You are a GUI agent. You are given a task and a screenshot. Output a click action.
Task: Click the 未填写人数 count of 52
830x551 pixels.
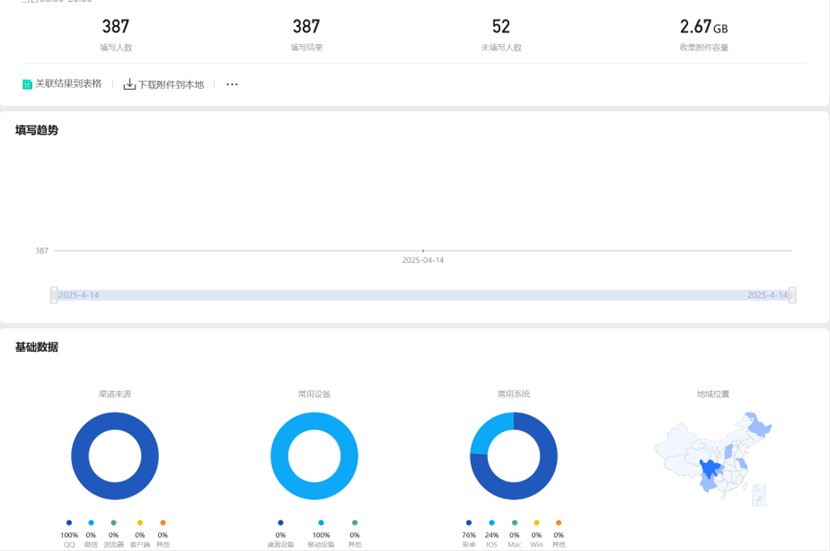500,27
